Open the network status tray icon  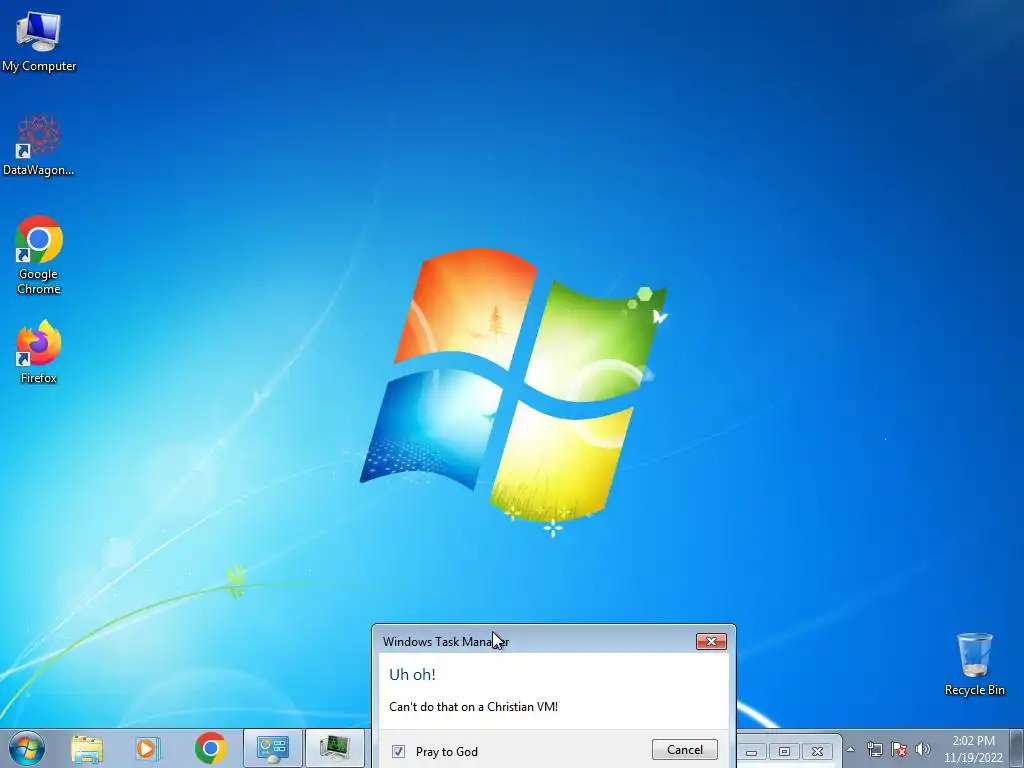874,750
